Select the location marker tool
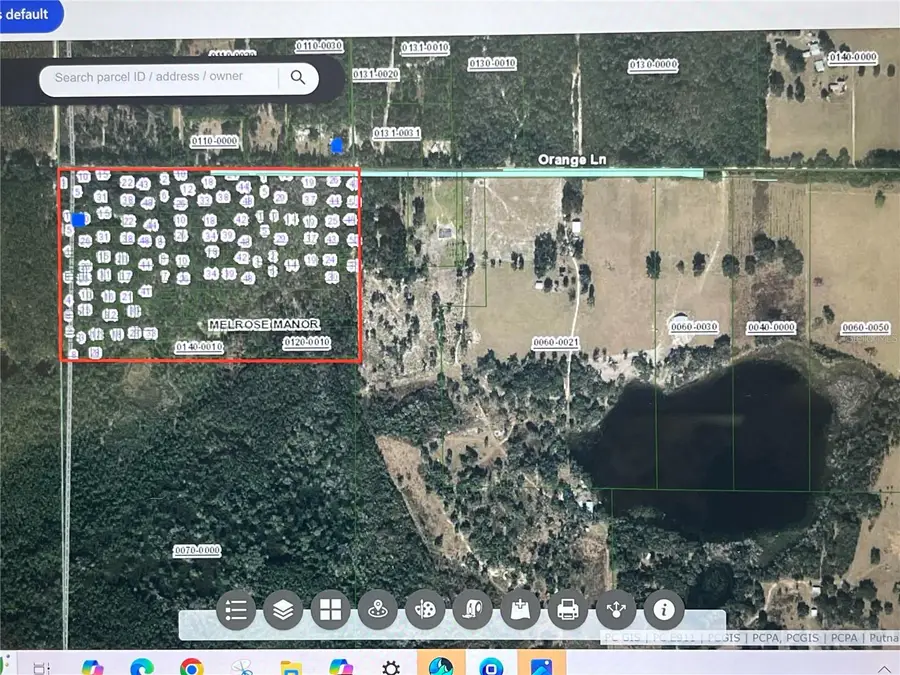 point(378,610)
